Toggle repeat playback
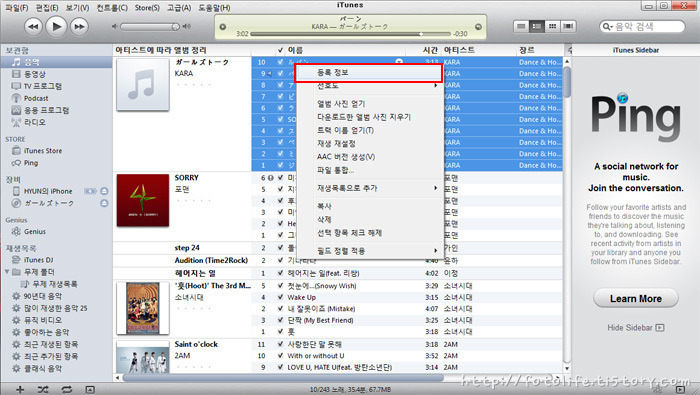700x395 pixels. pyautogui.click(x=67, y=390)
